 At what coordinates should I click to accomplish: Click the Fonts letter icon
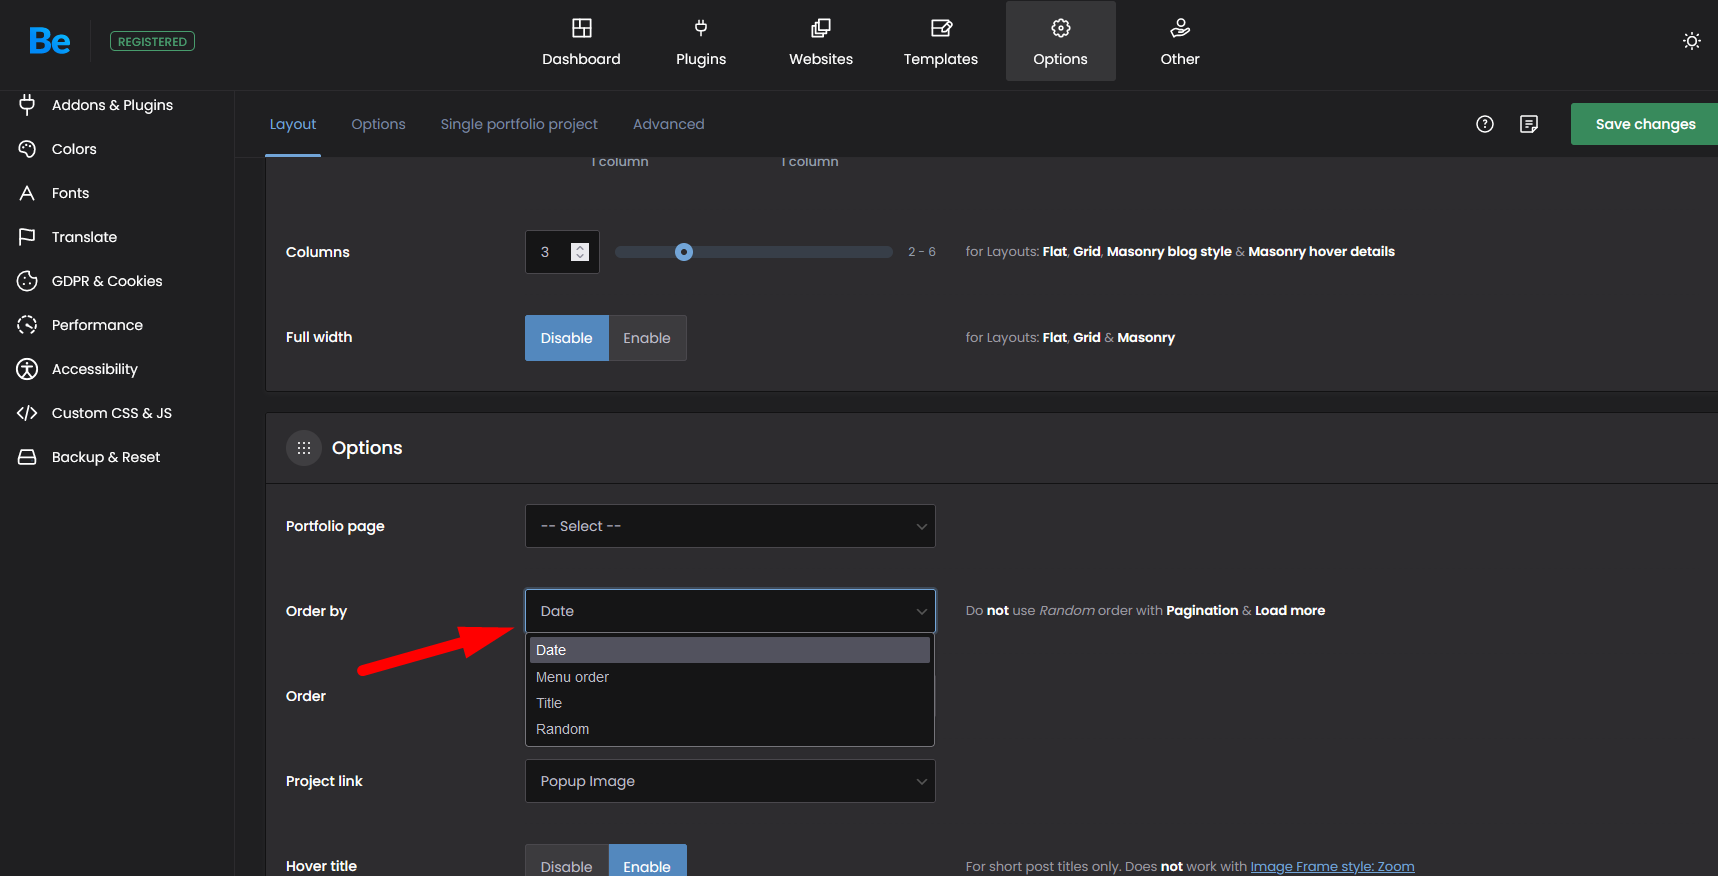[x=27, y=193]
